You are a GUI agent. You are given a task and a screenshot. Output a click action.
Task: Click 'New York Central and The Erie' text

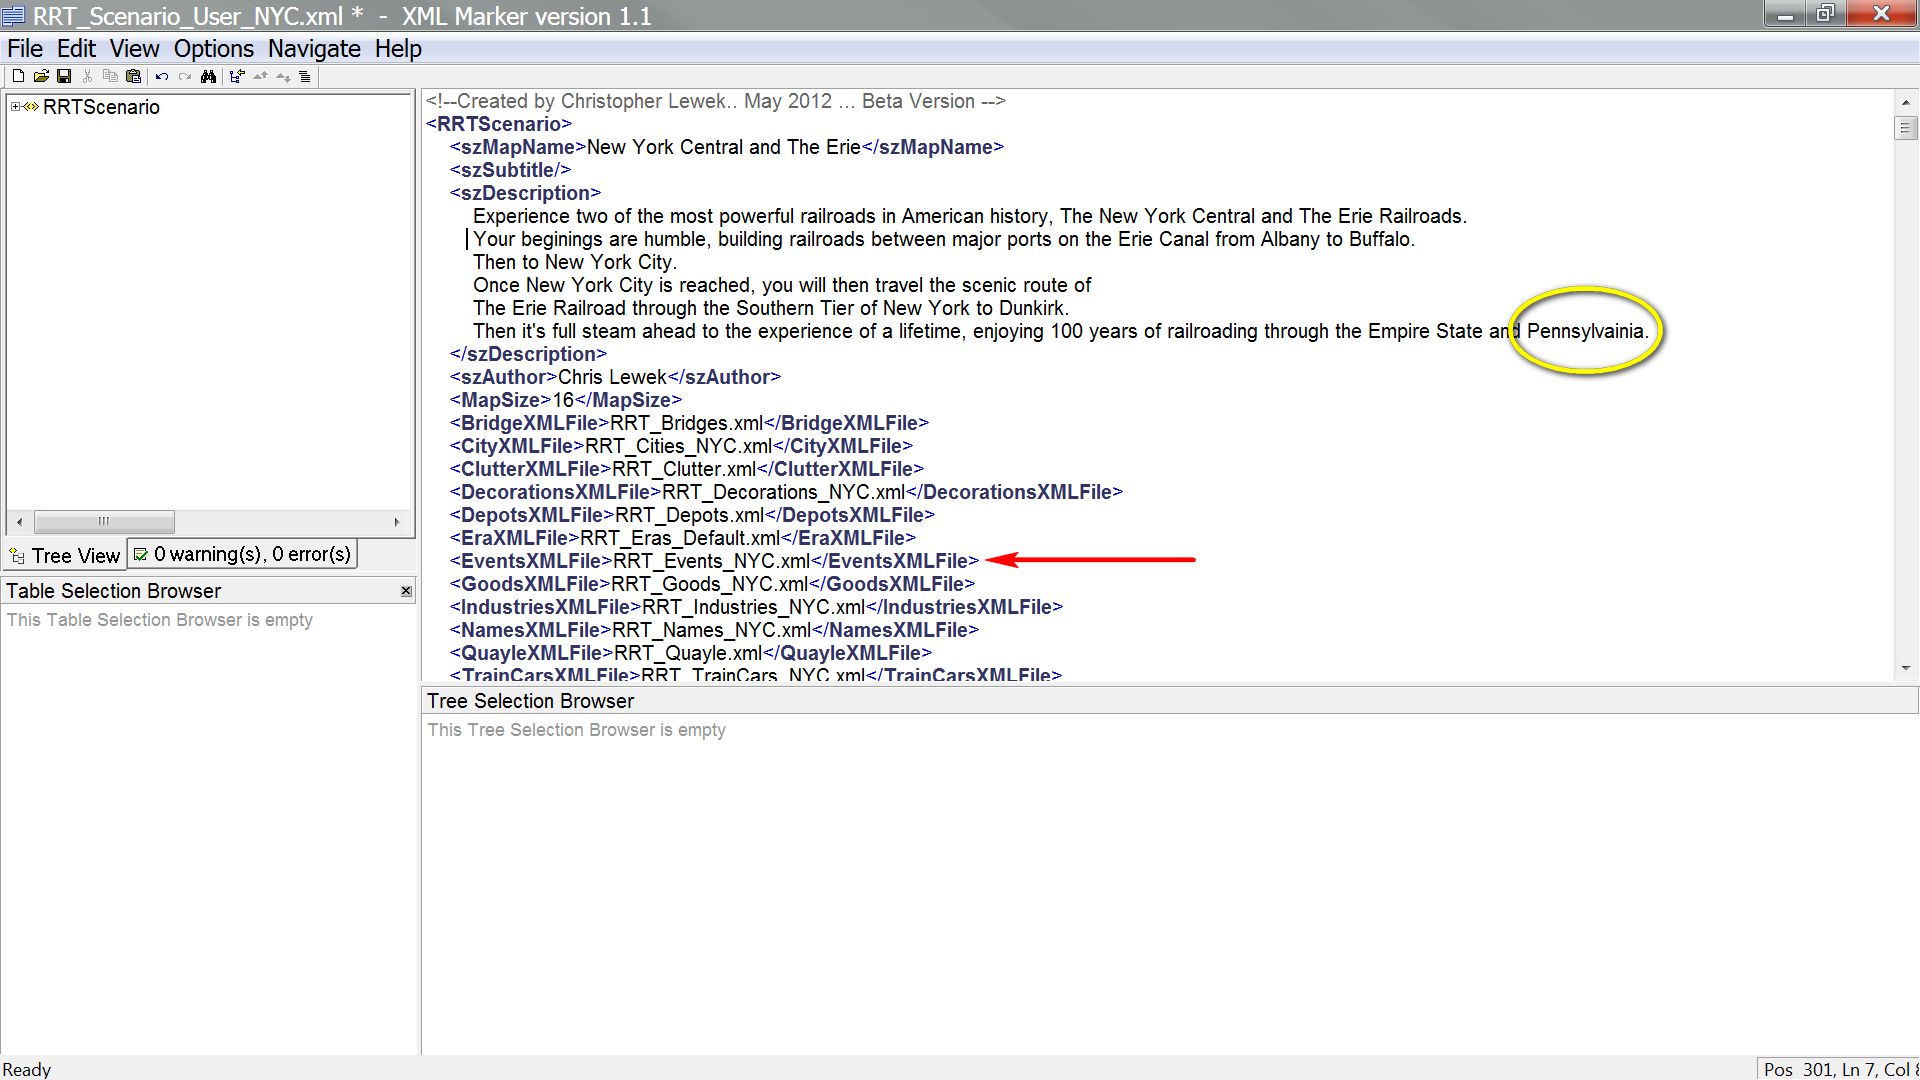tap(723, 147)
